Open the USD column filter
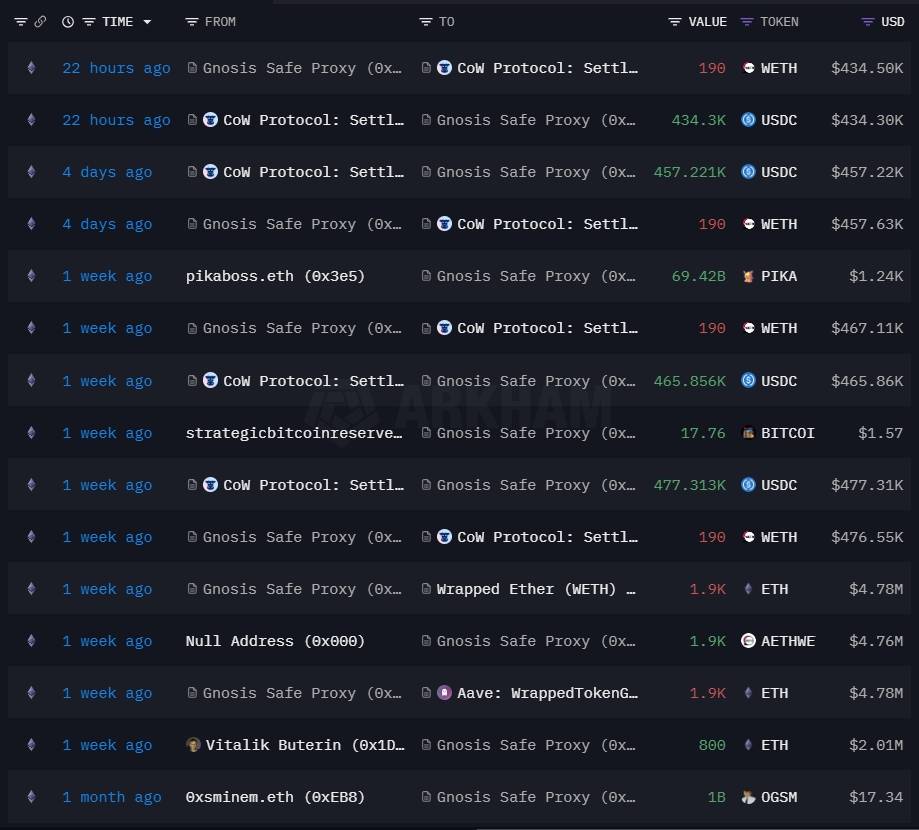Viewport: 919px width, 830px height. (x=867, y=22)
